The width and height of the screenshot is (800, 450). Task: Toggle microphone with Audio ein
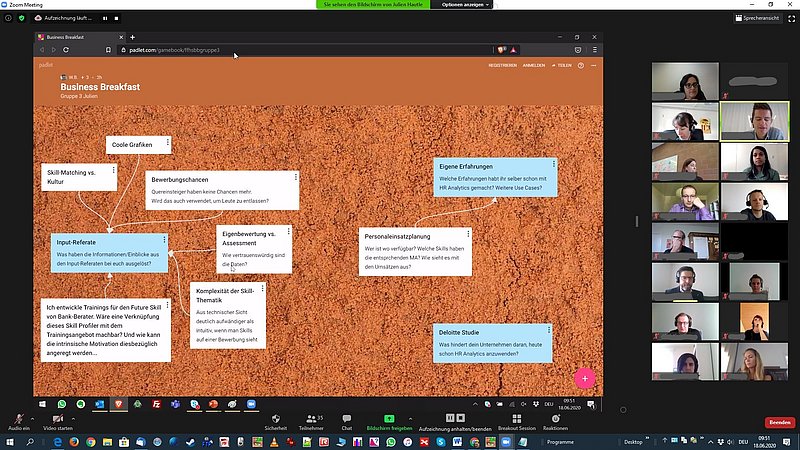tap(18, 419)
